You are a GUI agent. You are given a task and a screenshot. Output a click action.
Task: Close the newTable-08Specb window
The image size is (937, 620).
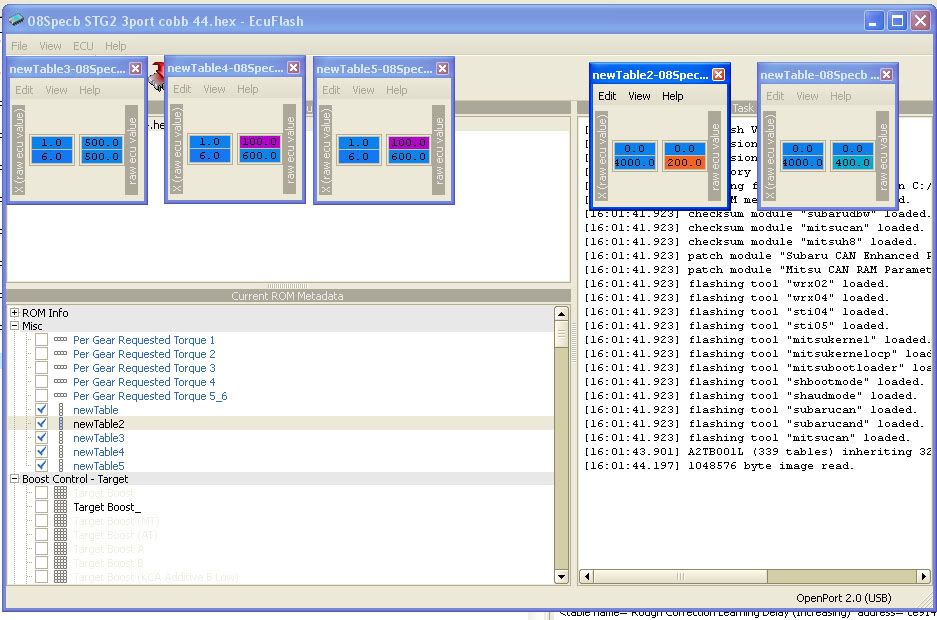point(886,75)
